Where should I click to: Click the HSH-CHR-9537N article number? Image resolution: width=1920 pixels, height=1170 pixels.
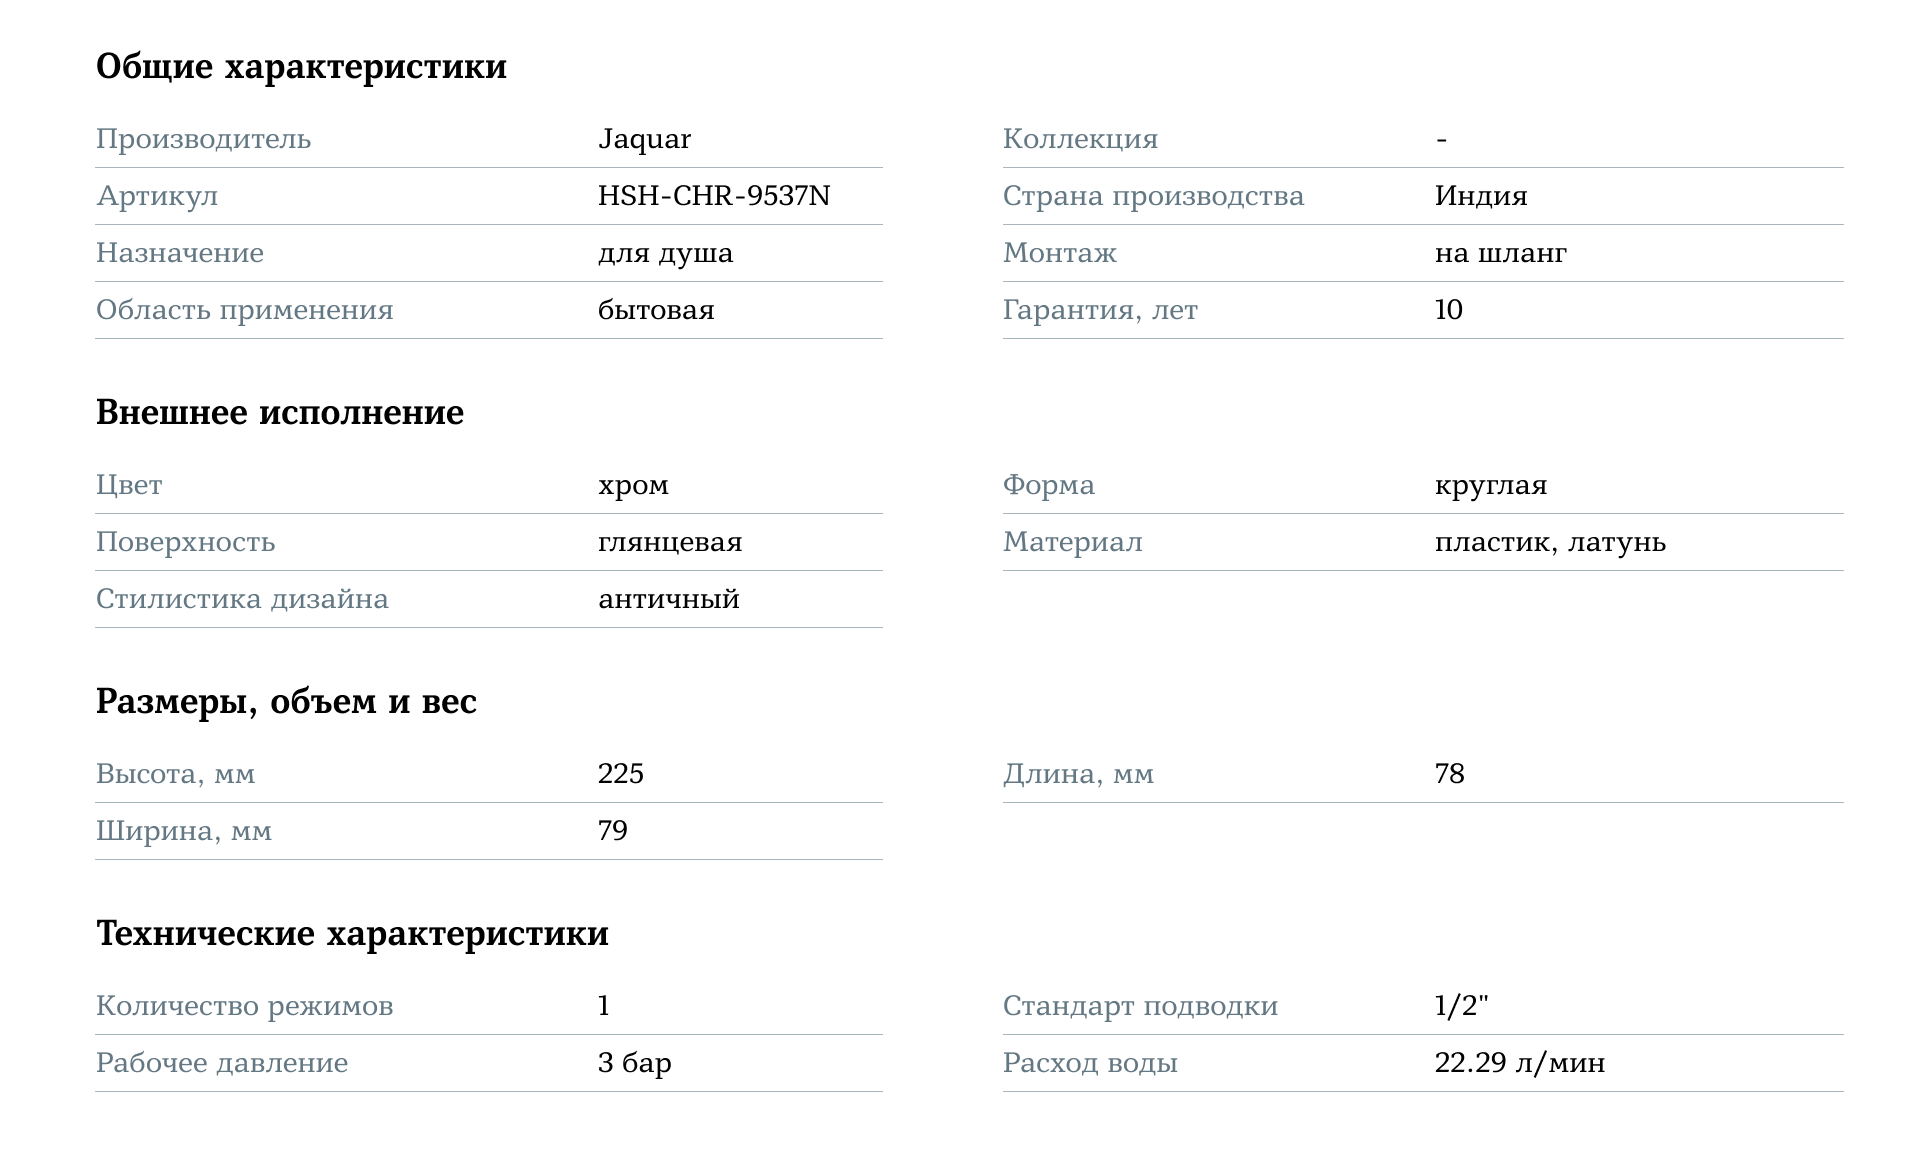[x=713, y=196]
